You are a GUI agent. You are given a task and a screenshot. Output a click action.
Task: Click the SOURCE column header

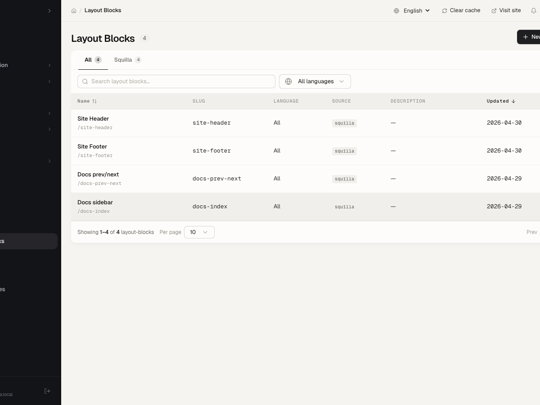point(341,101)
